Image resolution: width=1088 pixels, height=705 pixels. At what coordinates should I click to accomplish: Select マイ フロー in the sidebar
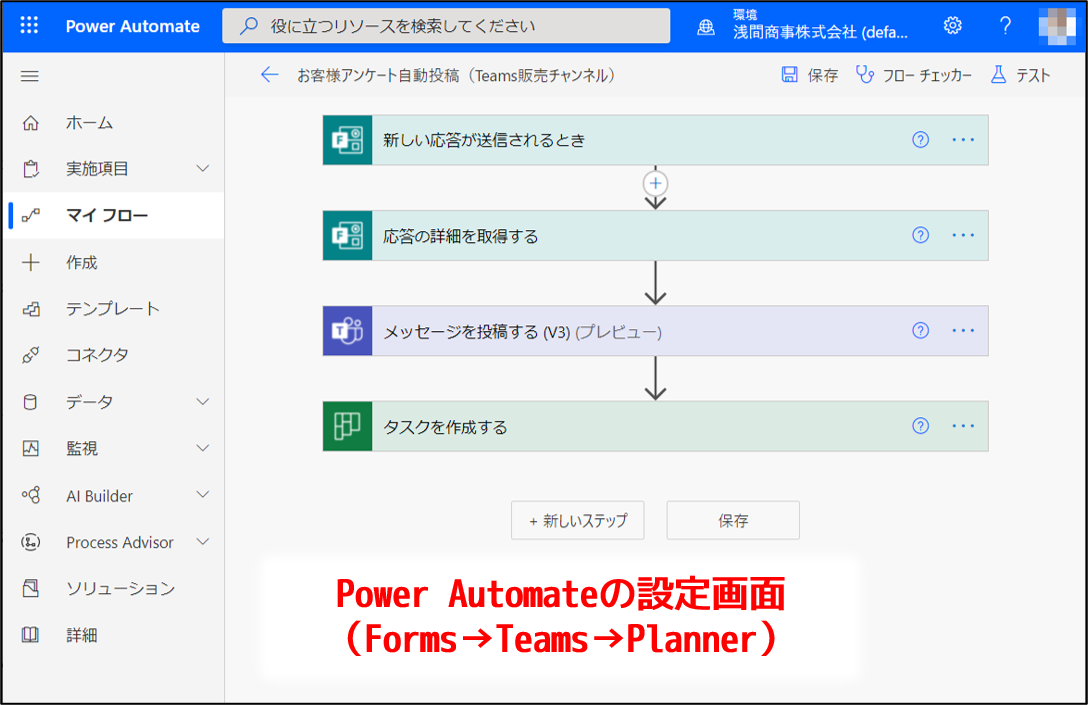114,215
